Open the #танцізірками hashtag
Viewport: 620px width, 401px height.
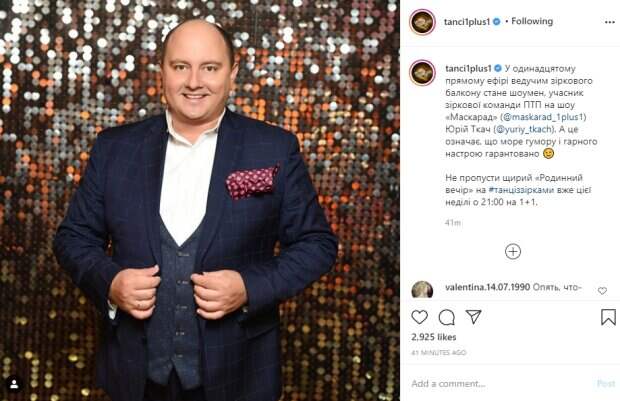522,190
